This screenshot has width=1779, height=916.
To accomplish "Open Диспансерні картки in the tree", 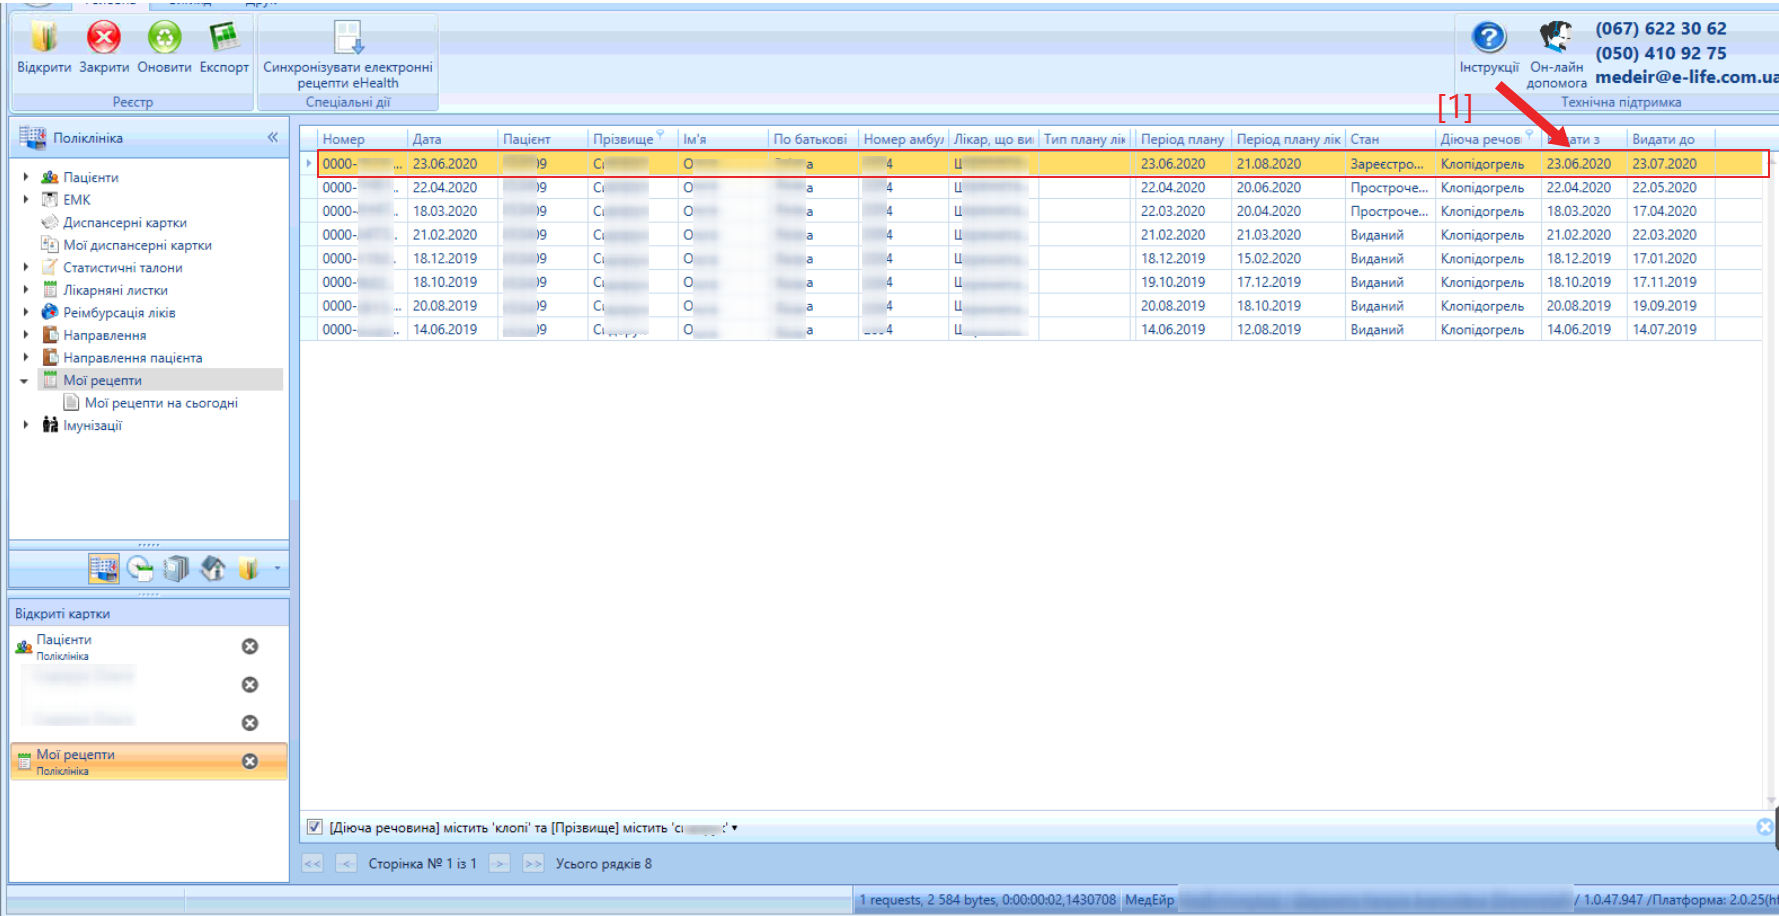I will coord(125,222).
